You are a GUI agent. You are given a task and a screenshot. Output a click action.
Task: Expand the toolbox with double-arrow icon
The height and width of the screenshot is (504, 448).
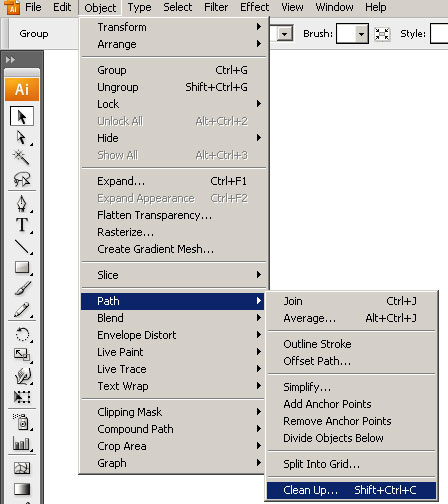[x=10, y=60]
